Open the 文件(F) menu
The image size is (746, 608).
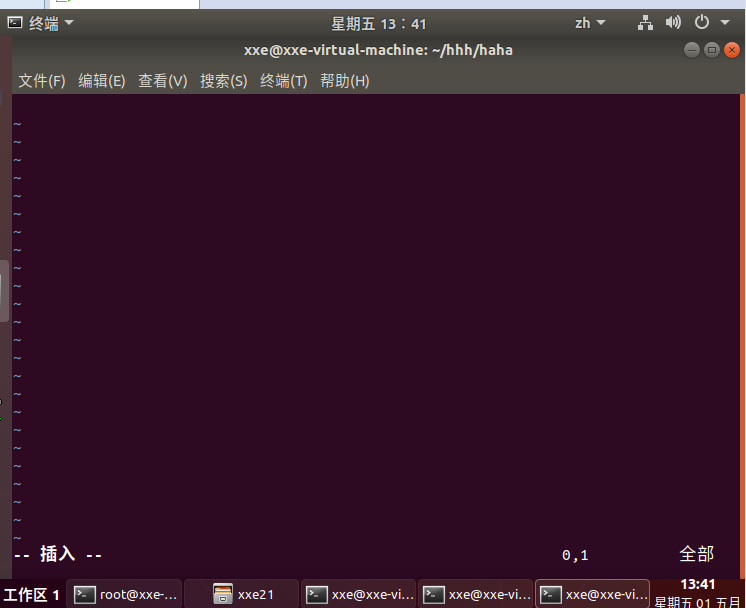pos(42,81)
